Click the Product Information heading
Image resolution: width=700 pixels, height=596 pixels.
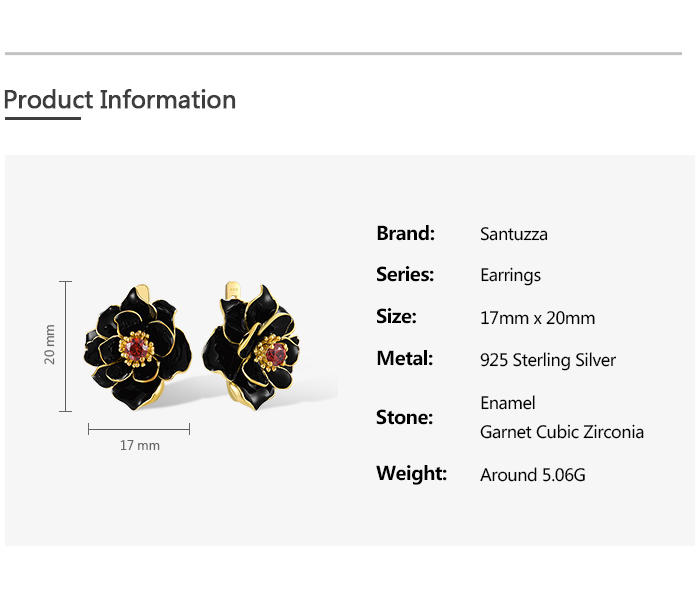[x=120, y=100]
